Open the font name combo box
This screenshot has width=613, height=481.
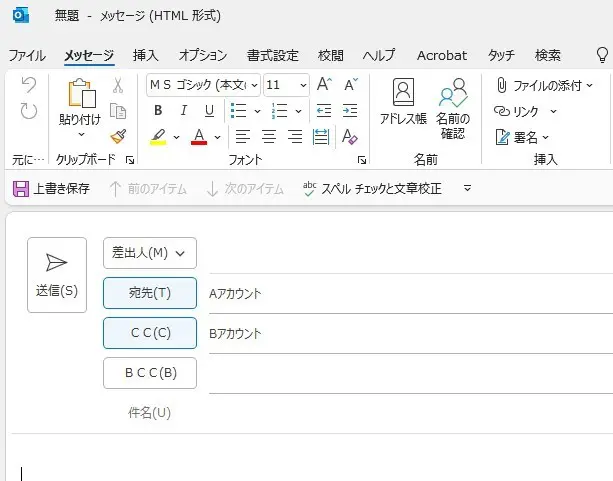tap(203, 85)
